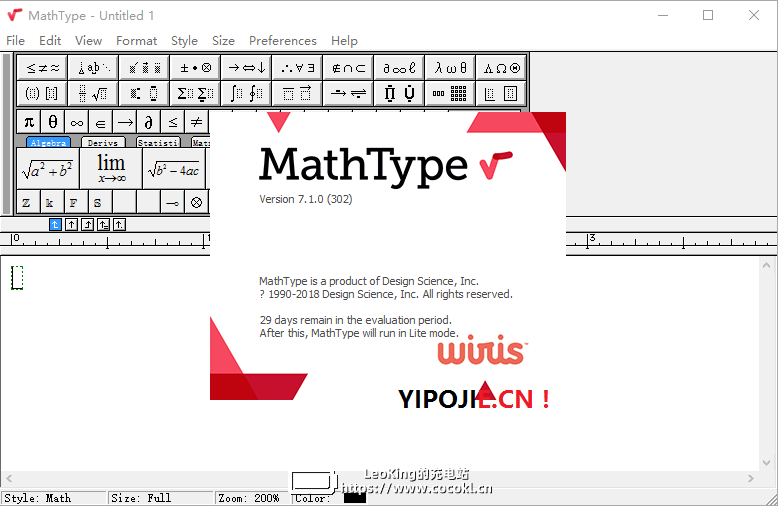
Task: Open the Help menu
Action: pos(344,41)
